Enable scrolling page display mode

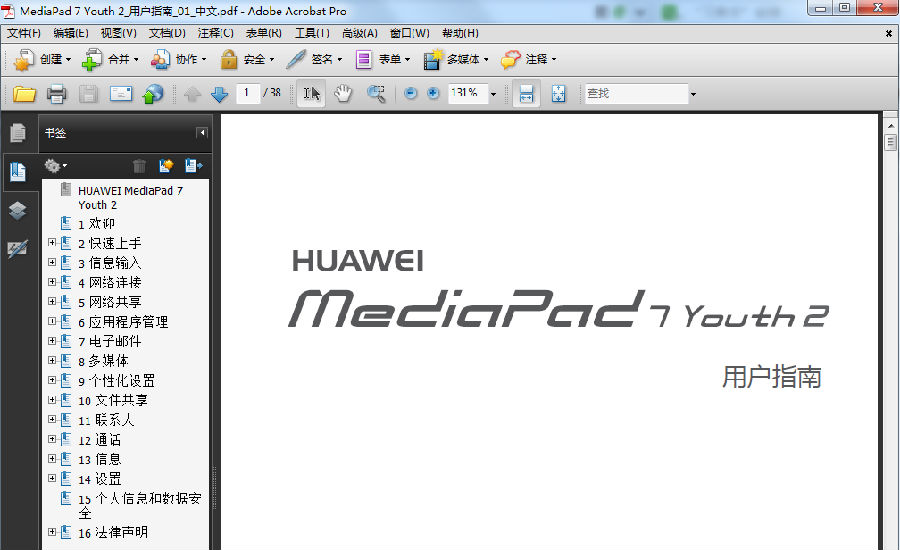click(526, 93)
